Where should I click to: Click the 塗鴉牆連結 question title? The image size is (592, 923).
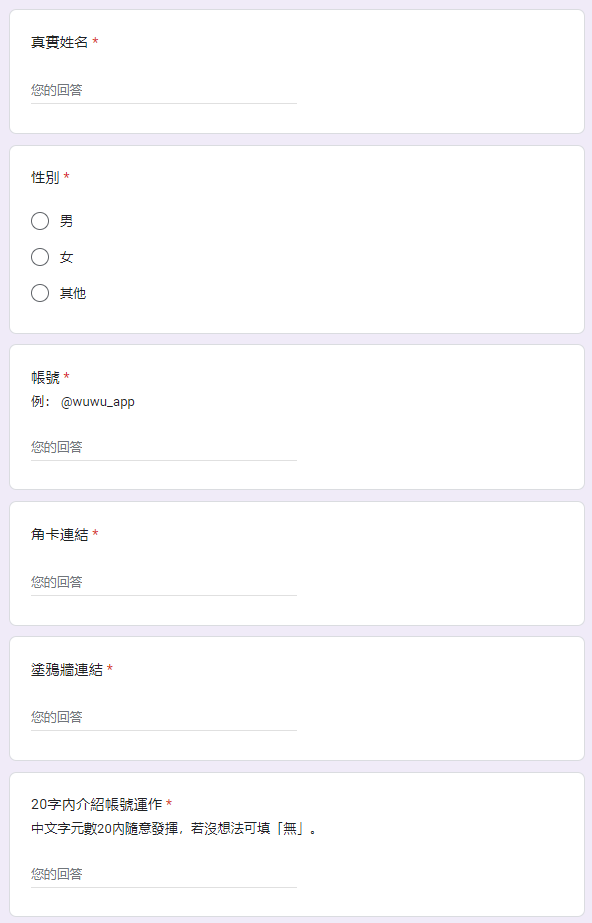[67, 670]
